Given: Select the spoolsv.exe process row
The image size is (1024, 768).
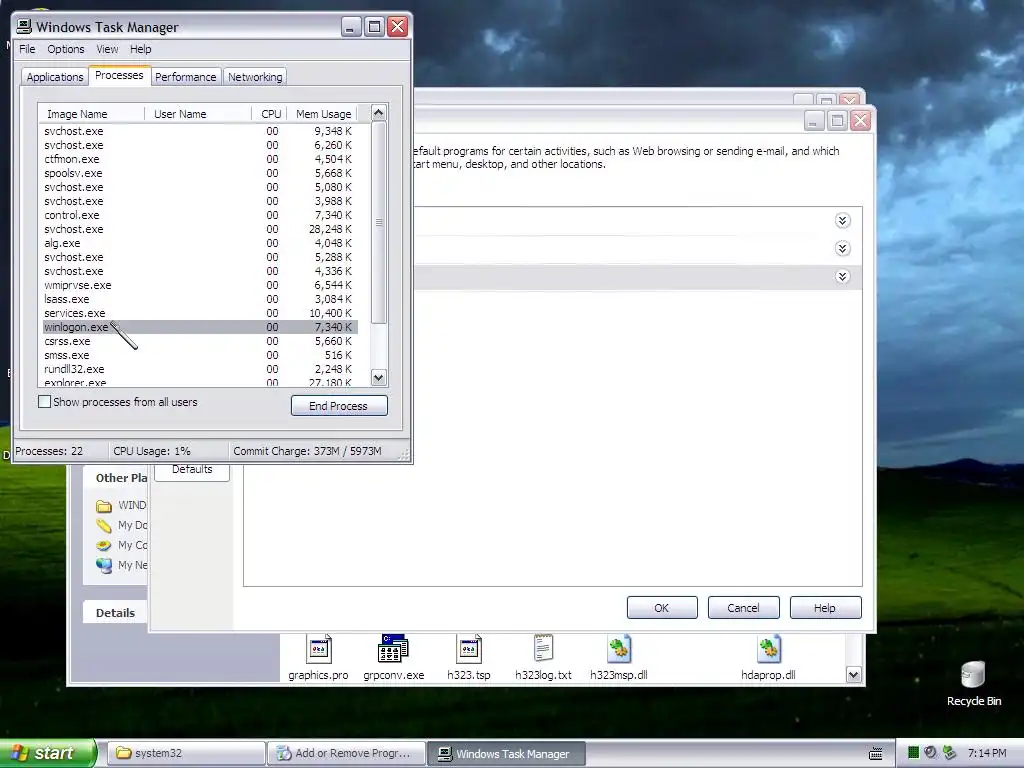Looking at the screenshot, I should click(x=198, y=173).
